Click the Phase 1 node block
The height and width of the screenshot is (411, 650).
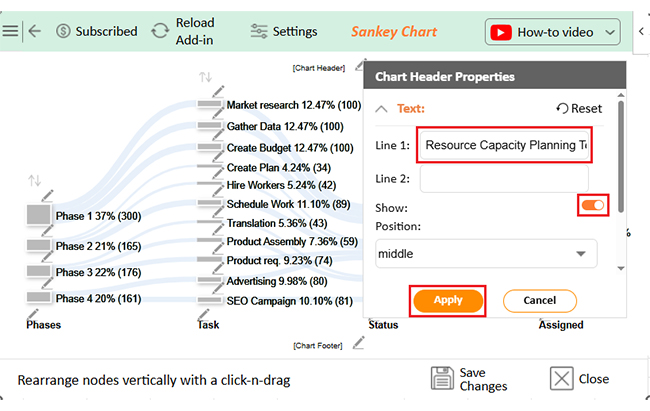coord(39,215)
